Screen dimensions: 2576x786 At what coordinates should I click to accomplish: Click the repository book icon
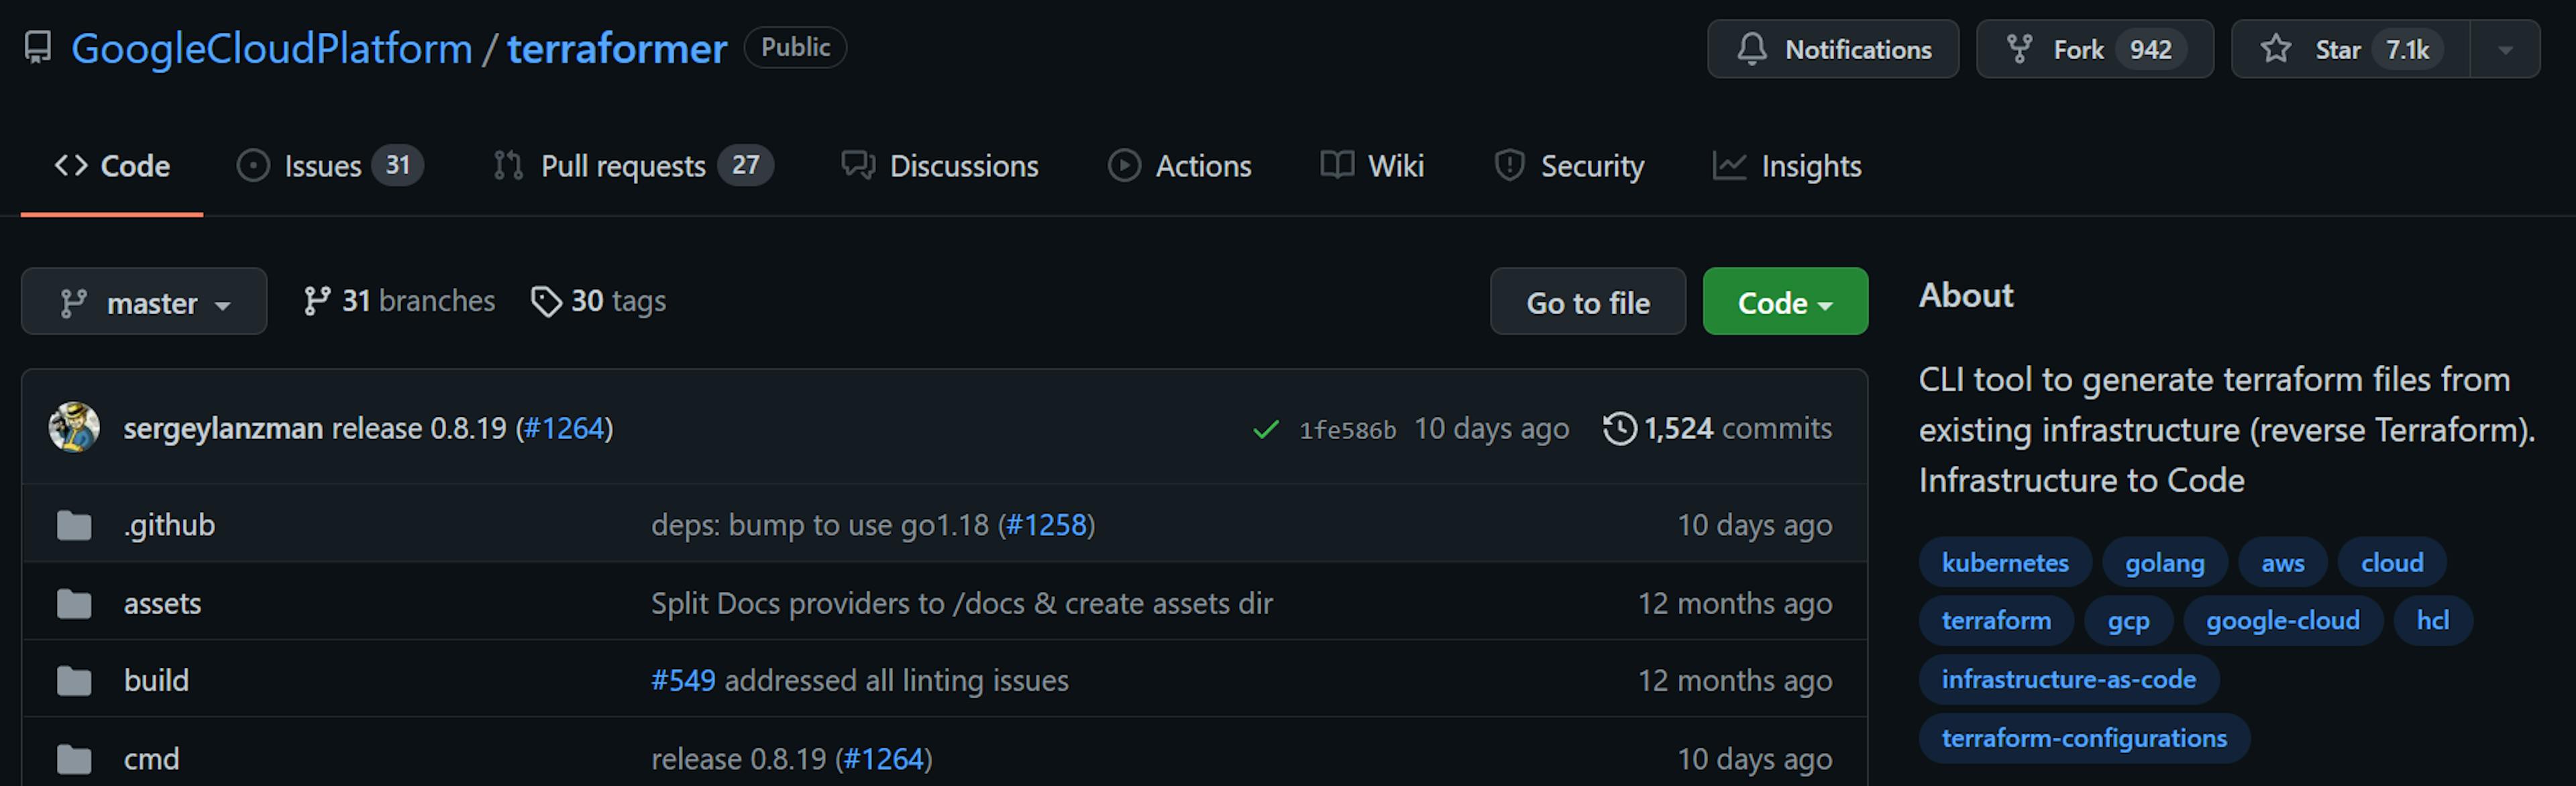click(38, 48)
